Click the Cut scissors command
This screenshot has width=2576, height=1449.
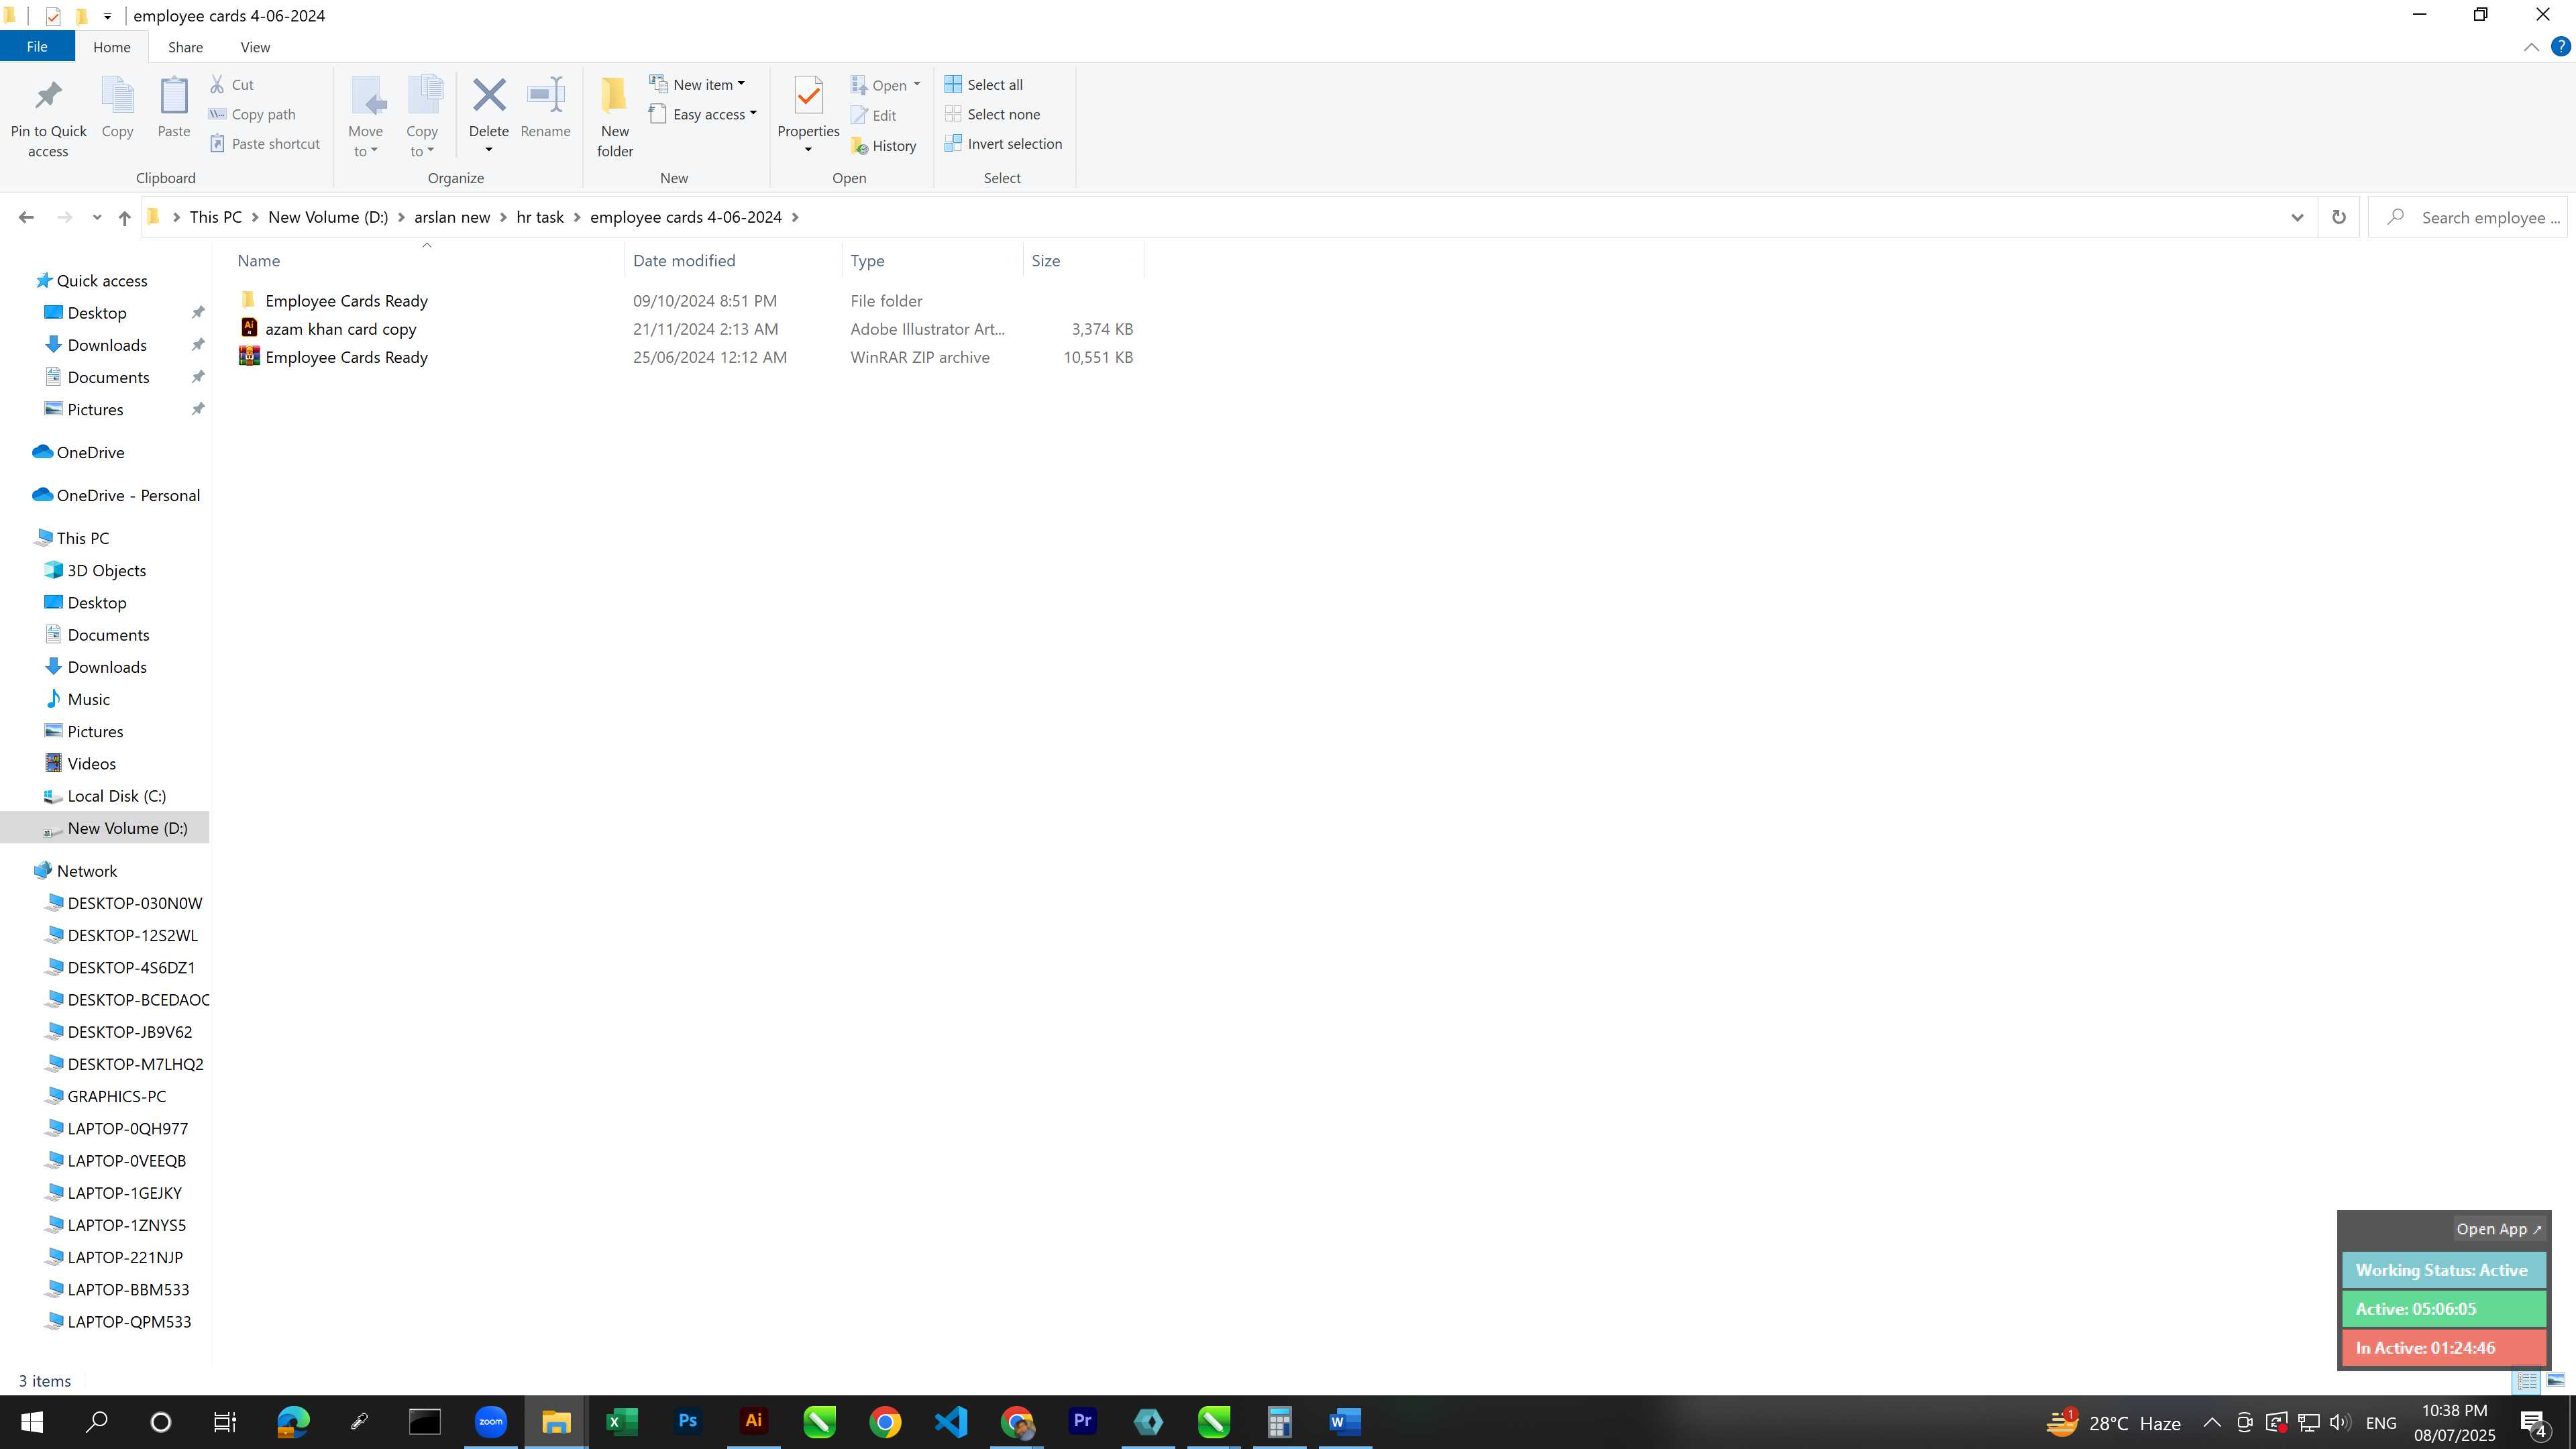pos(232,85)
